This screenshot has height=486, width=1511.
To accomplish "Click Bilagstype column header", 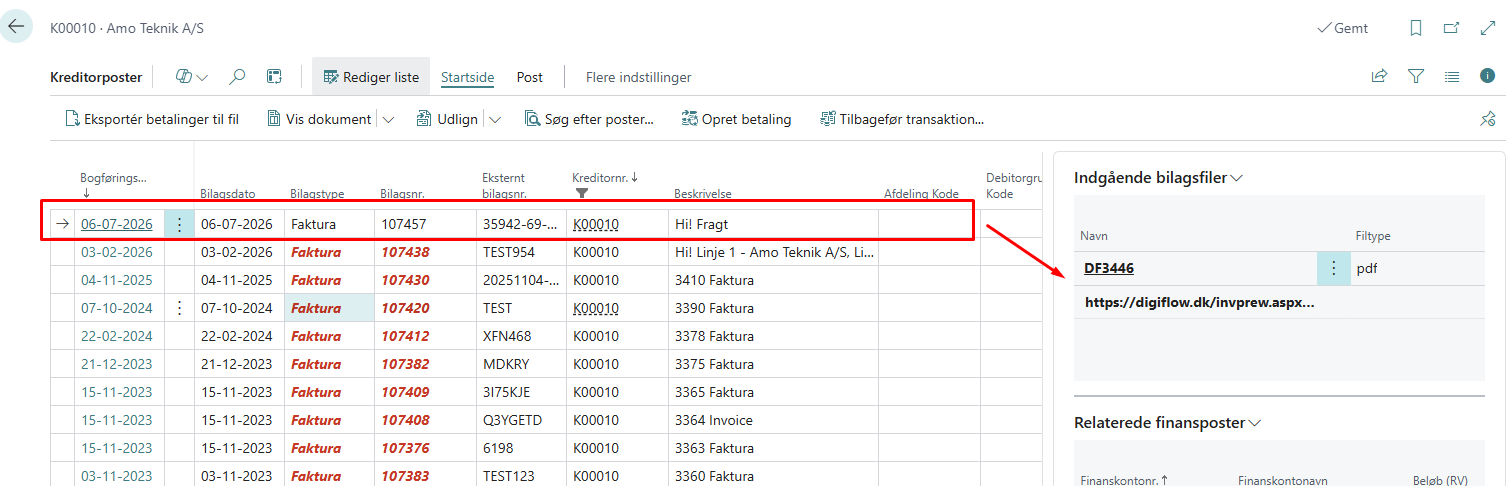I will pos(317,193).
